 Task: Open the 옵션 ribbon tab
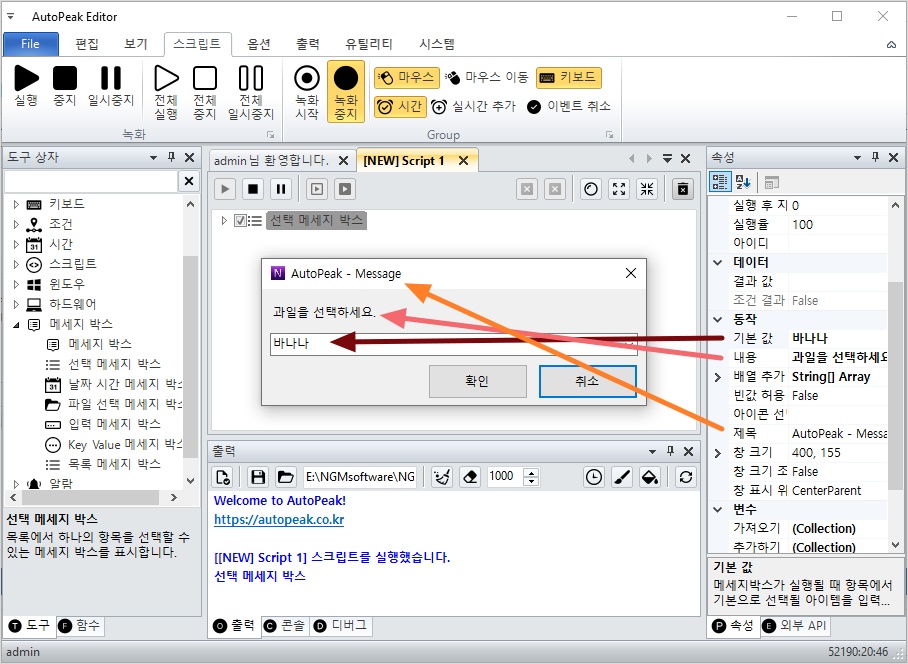[259, 44]
